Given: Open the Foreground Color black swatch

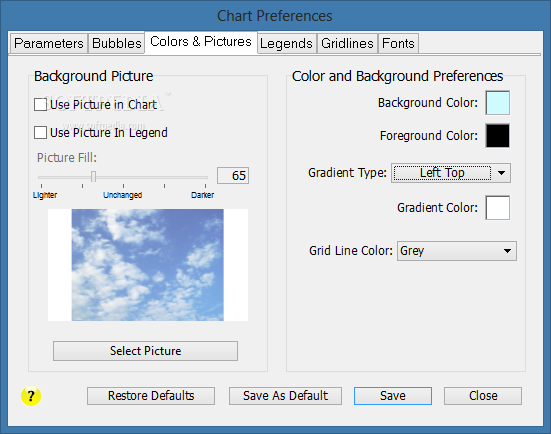Looking at the screenshot, I should [498, 136].
